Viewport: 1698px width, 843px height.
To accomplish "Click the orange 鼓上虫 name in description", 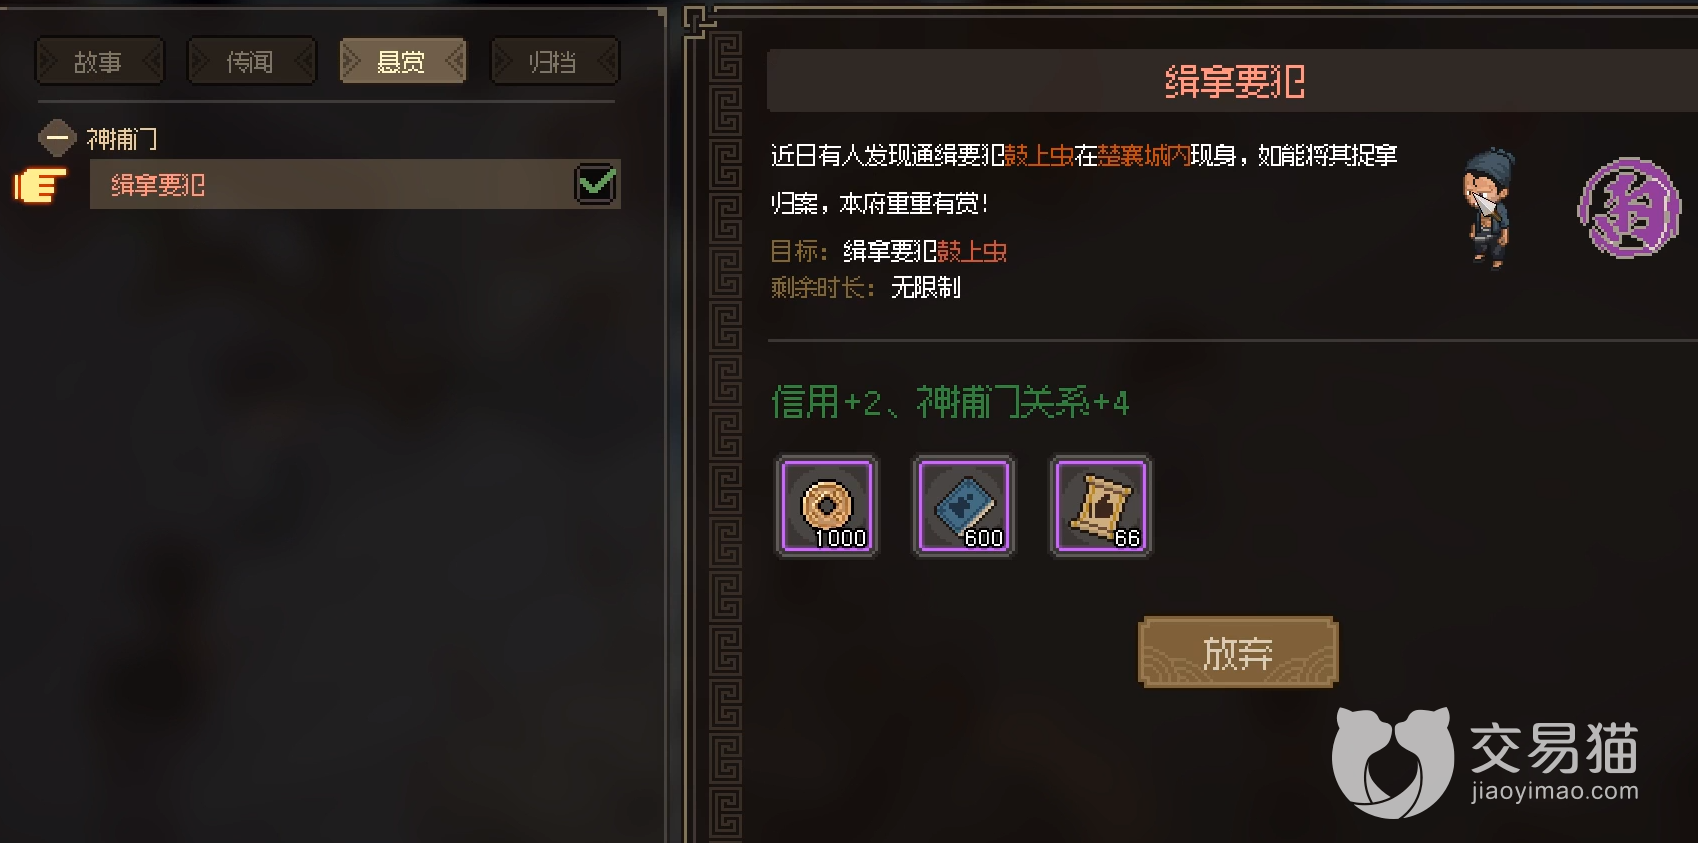I will tap(1039, 155).
